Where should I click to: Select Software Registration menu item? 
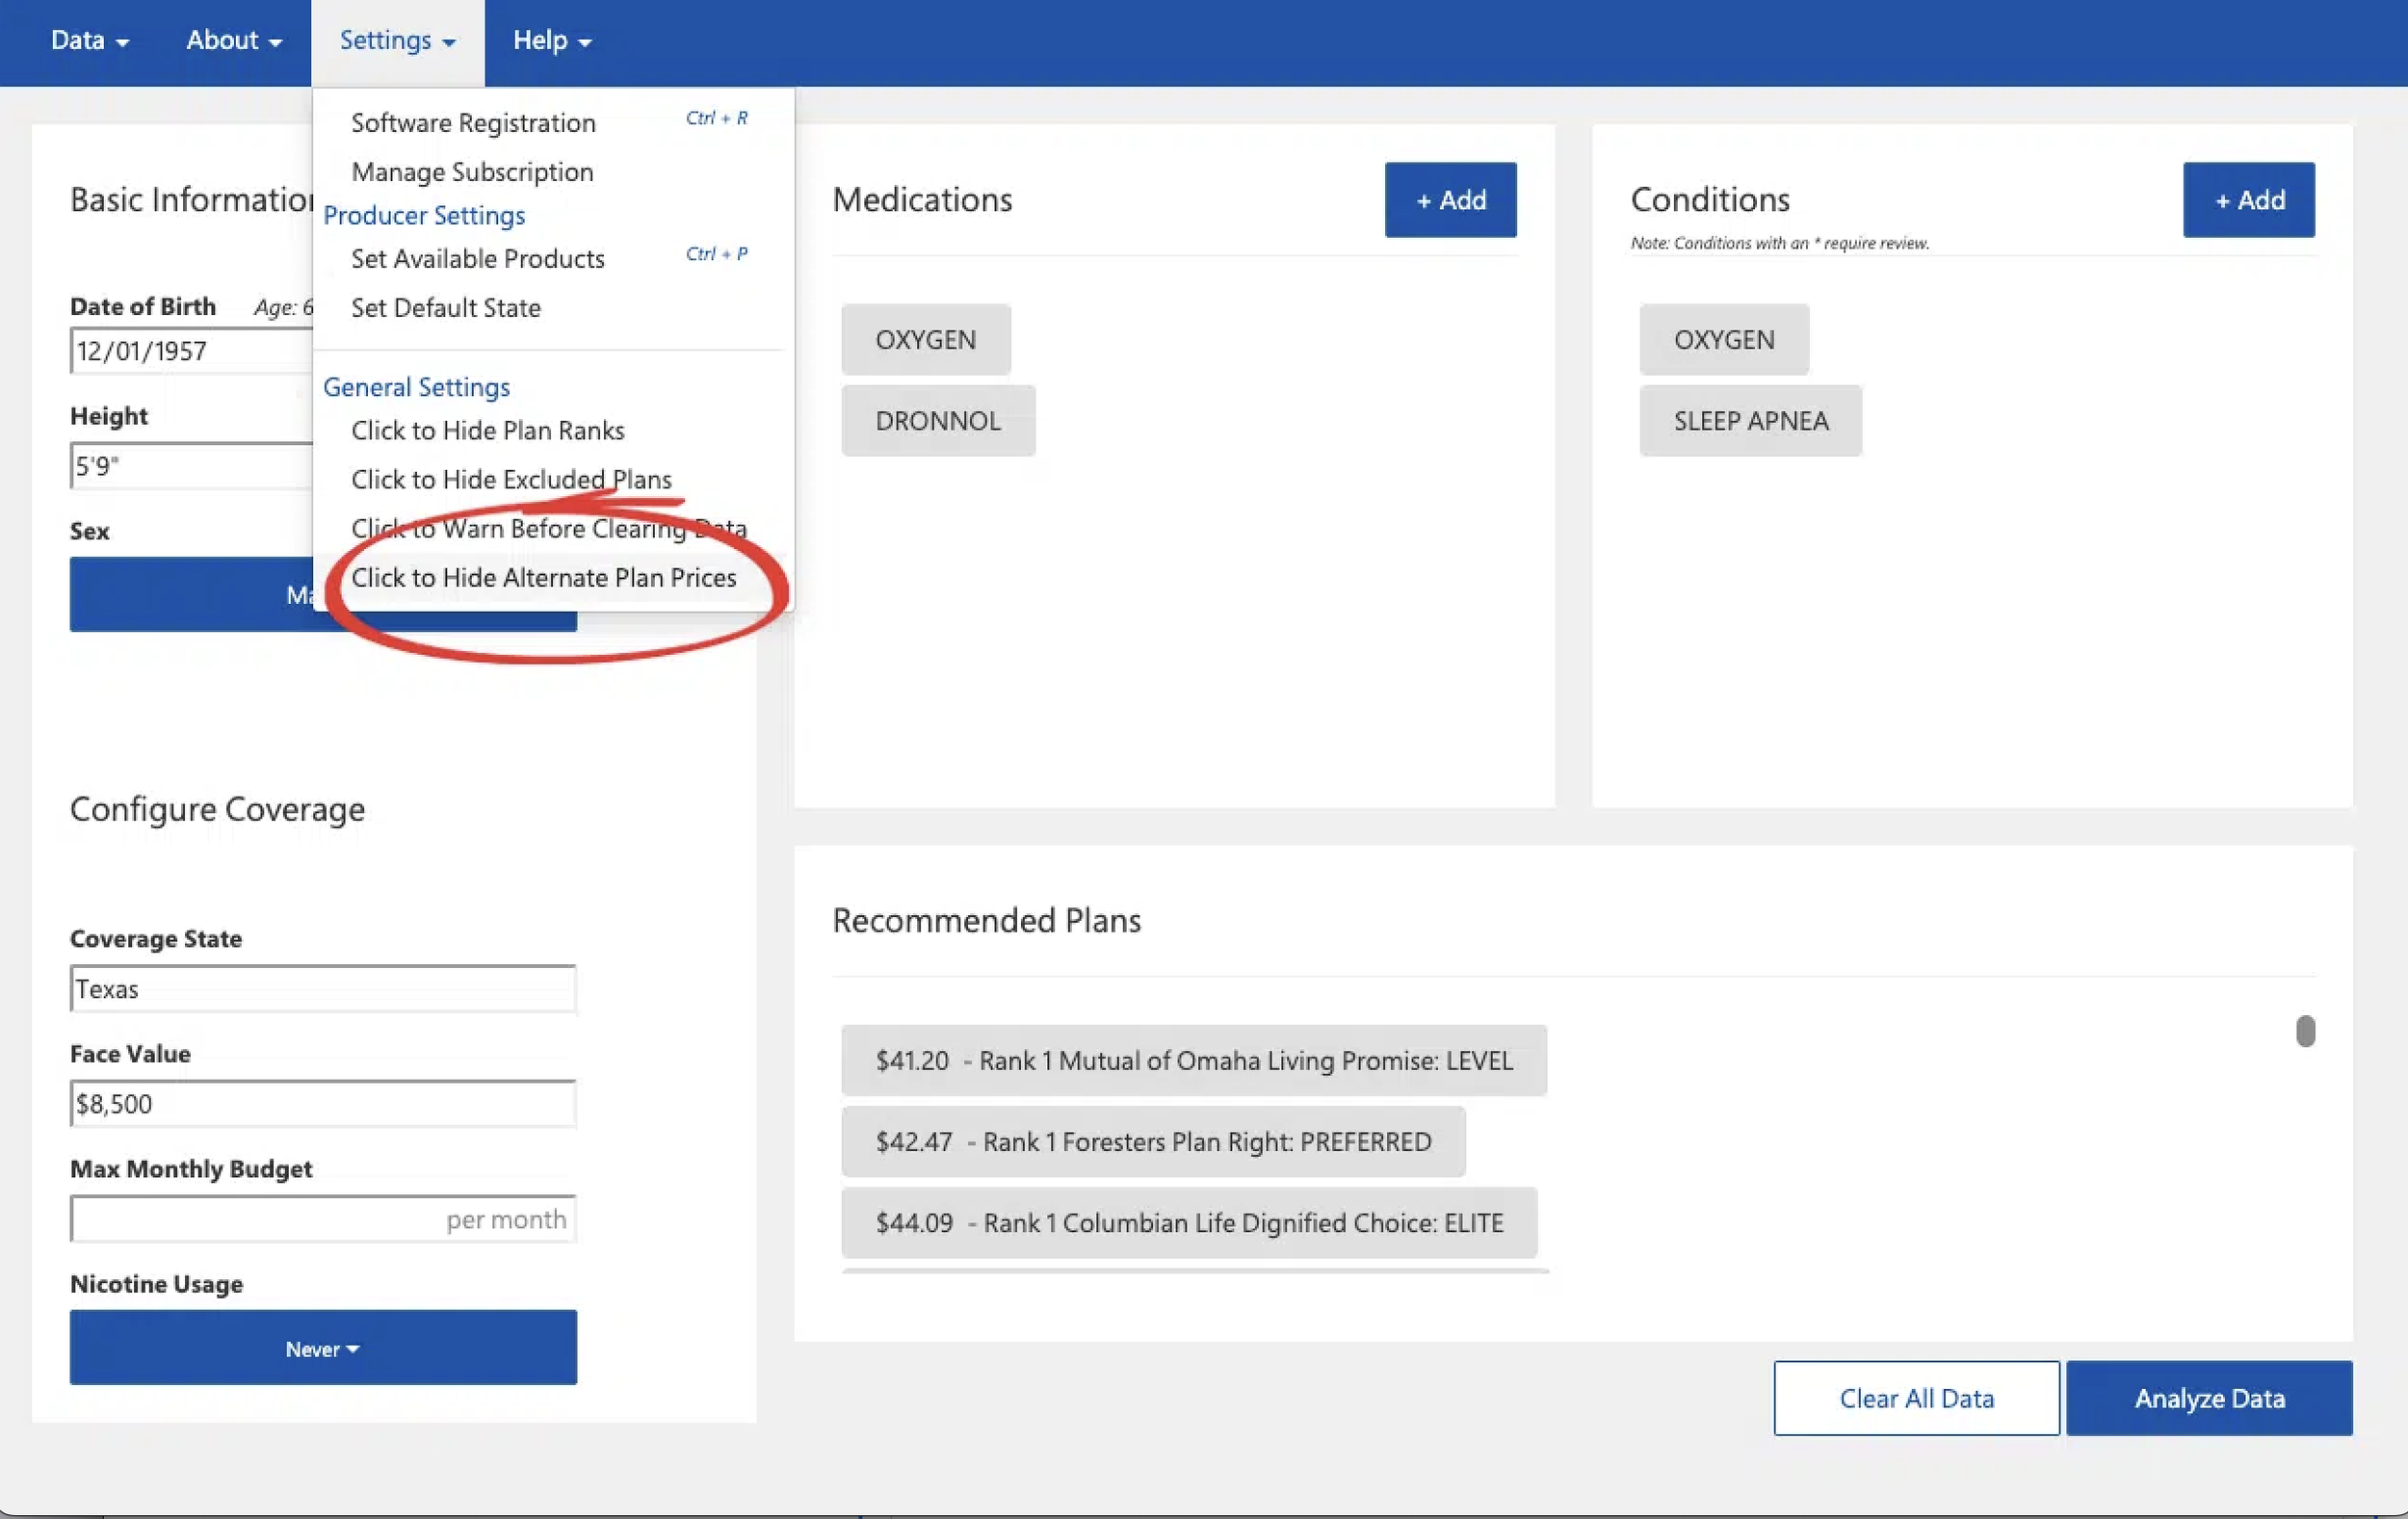(x=473, y=123)
